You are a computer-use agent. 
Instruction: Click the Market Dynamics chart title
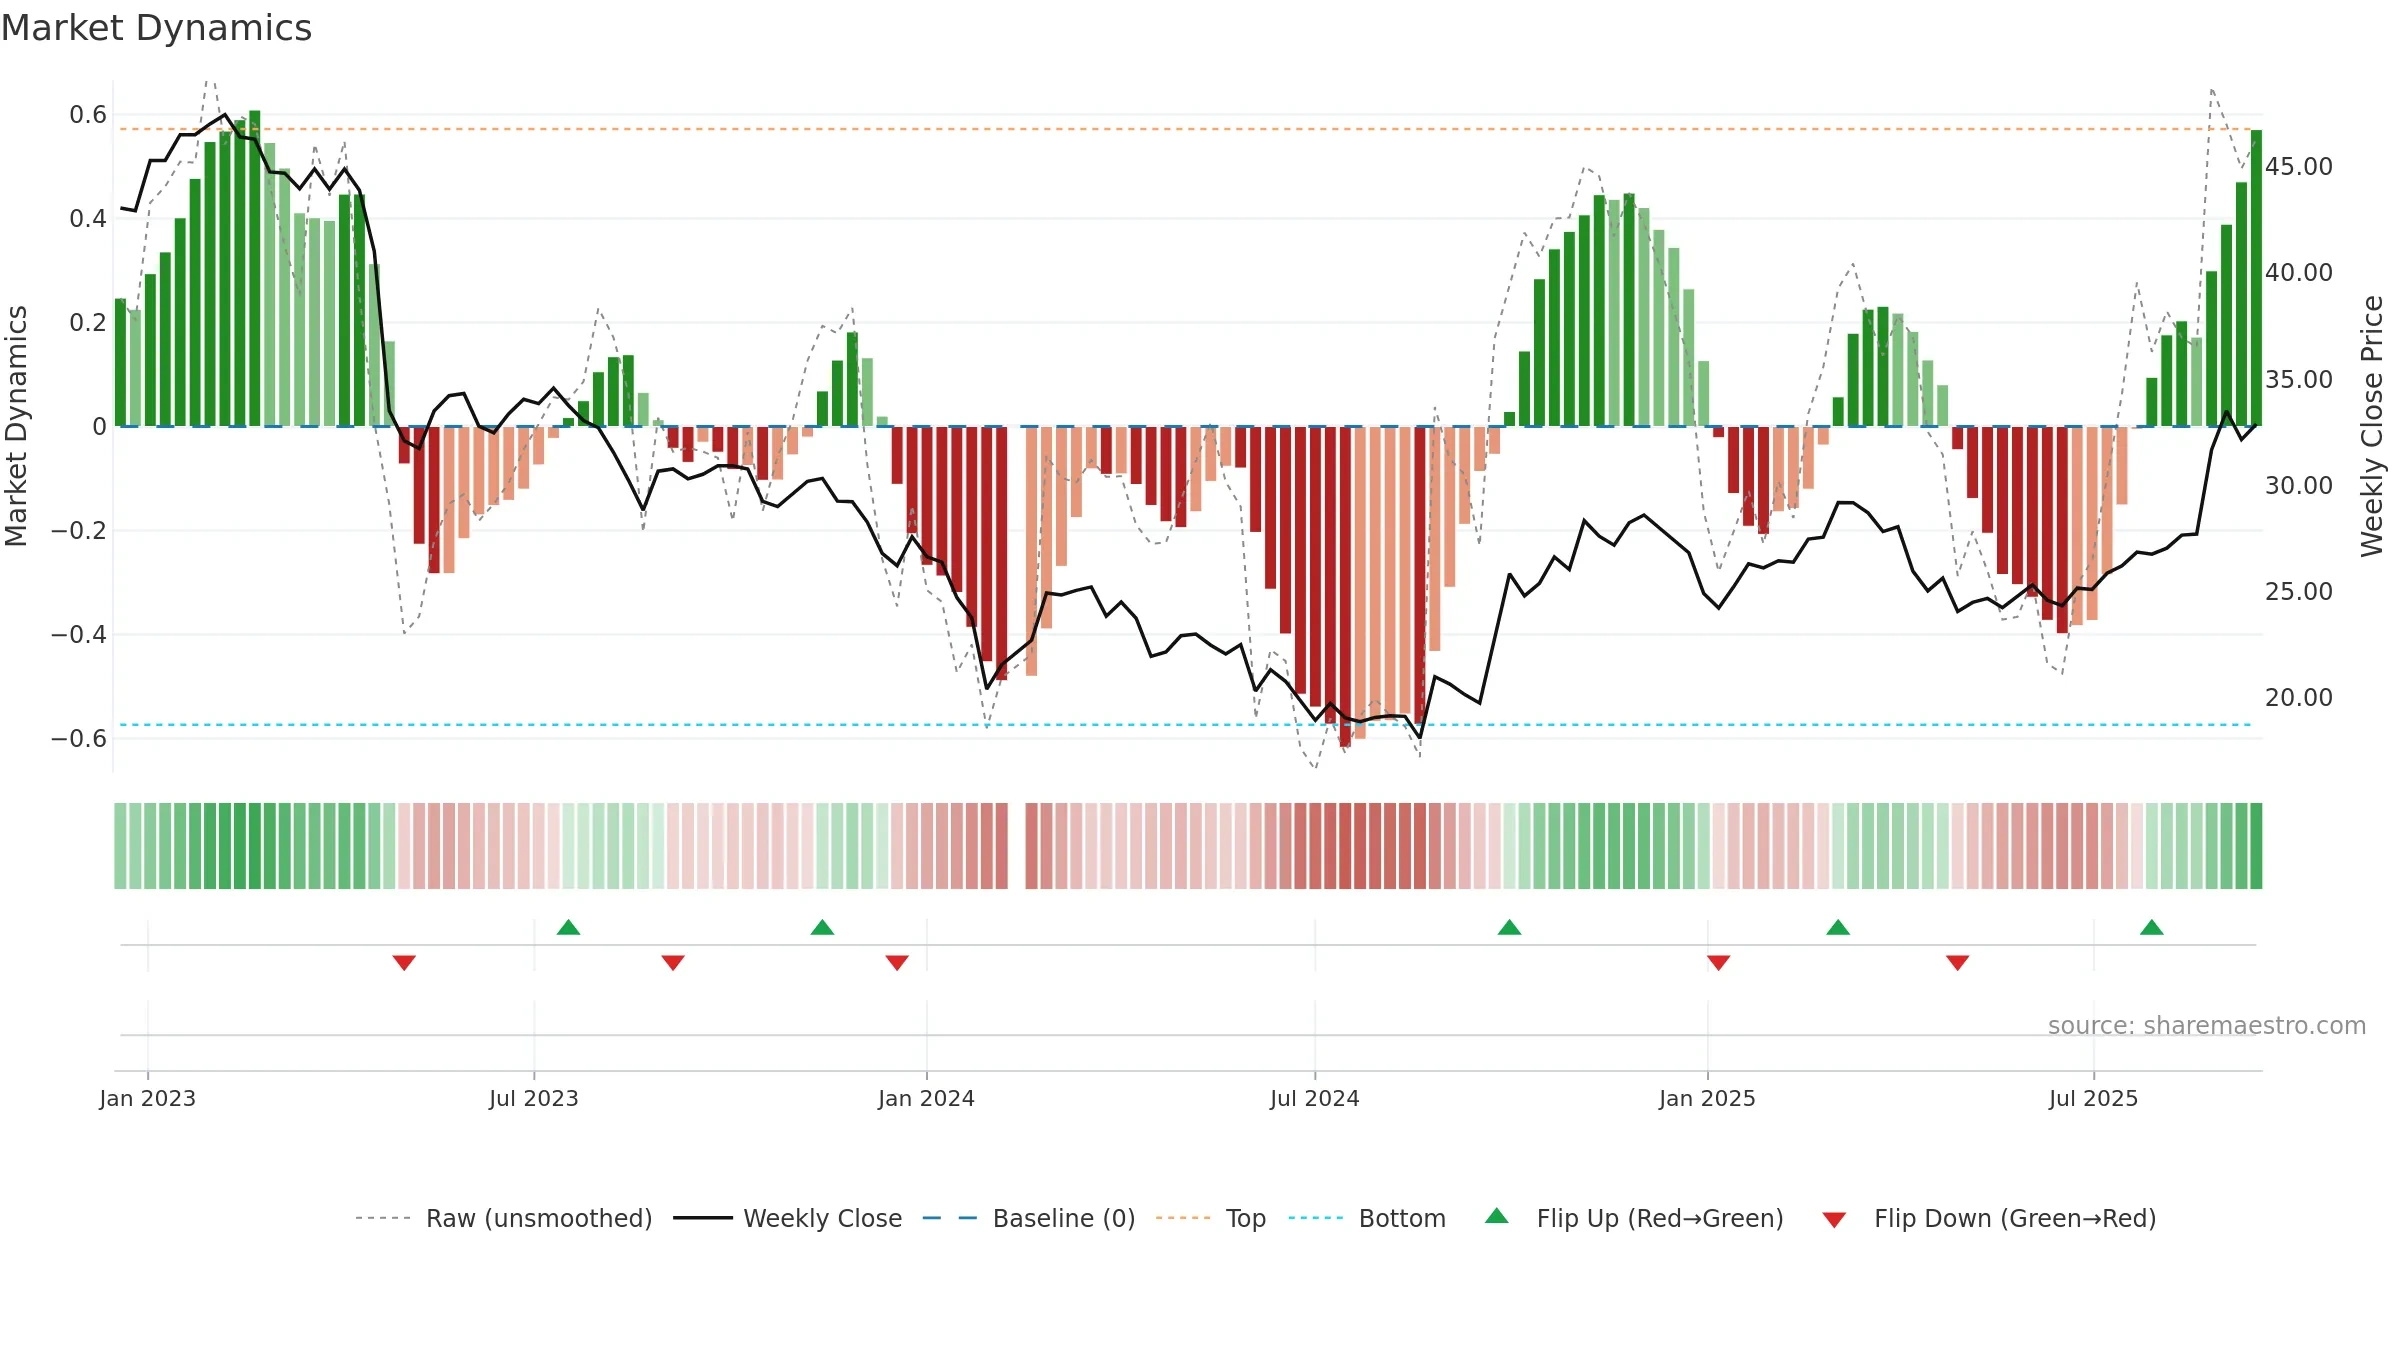coord(156,28)
